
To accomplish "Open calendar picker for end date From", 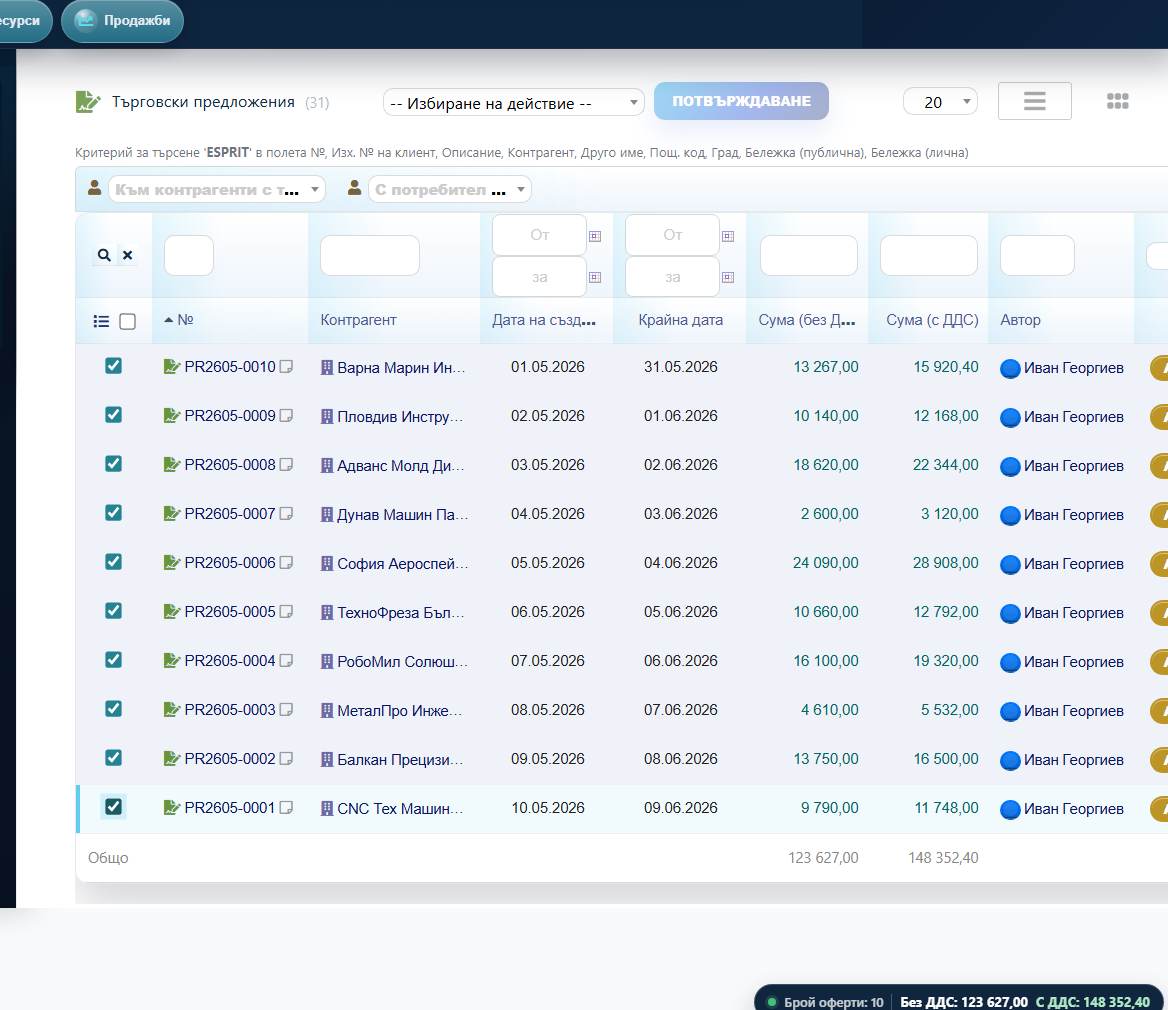I will (x=729, y=236).
